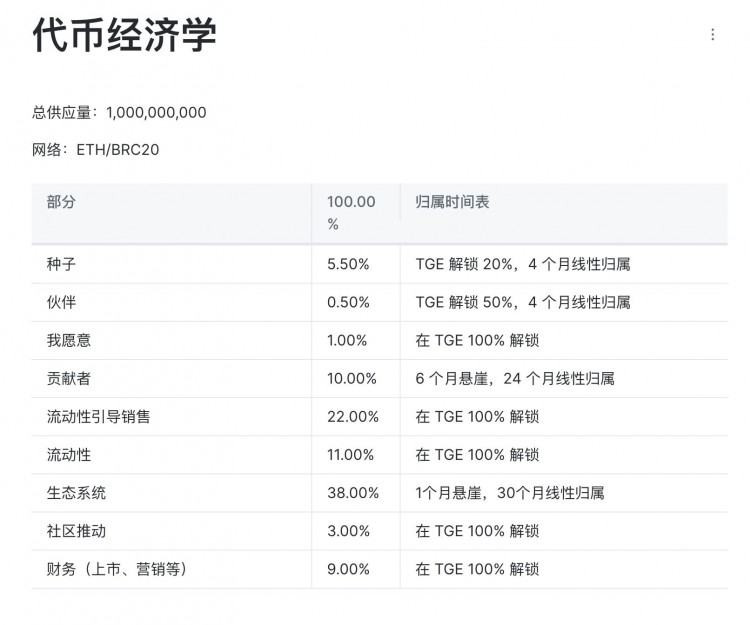Screen dimensions: 750x625
Task: Select the 3.00% cell
Action: [x=348, y=531]
